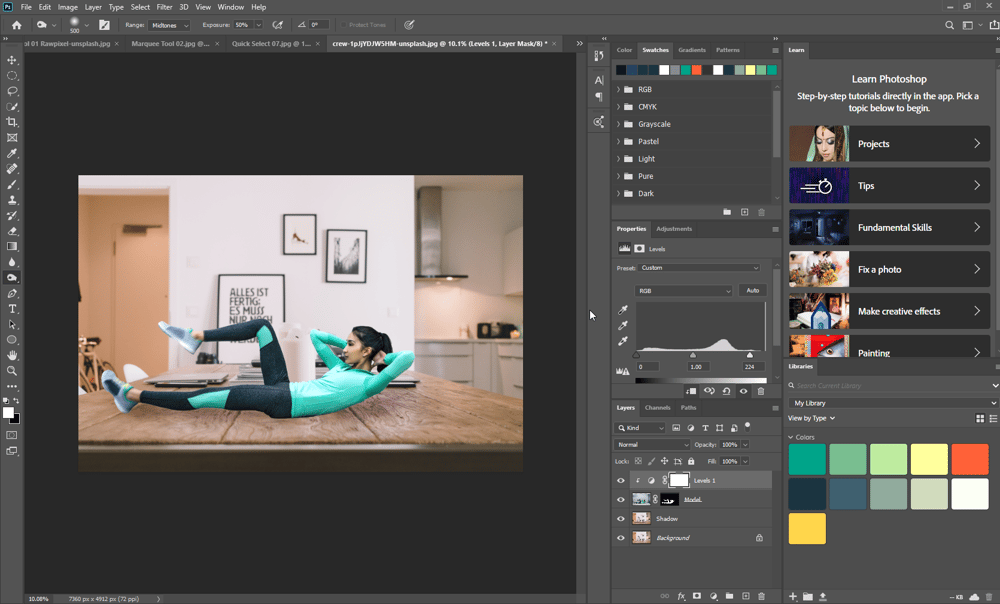The image size is (1000, 604).
Task: Open the Levels Preset dropdown showing Custom
Action: pos(700,267)
